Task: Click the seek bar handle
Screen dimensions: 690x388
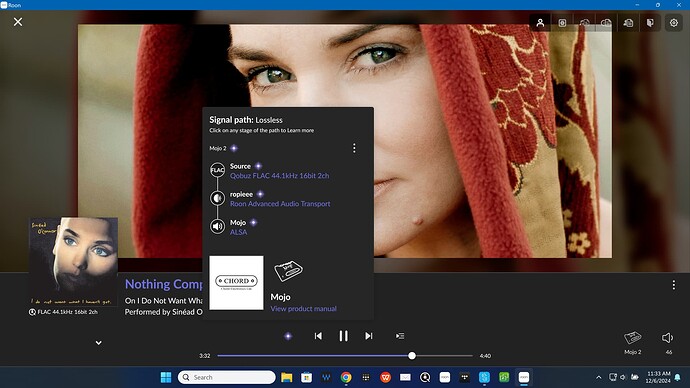Action: (411, 355)
